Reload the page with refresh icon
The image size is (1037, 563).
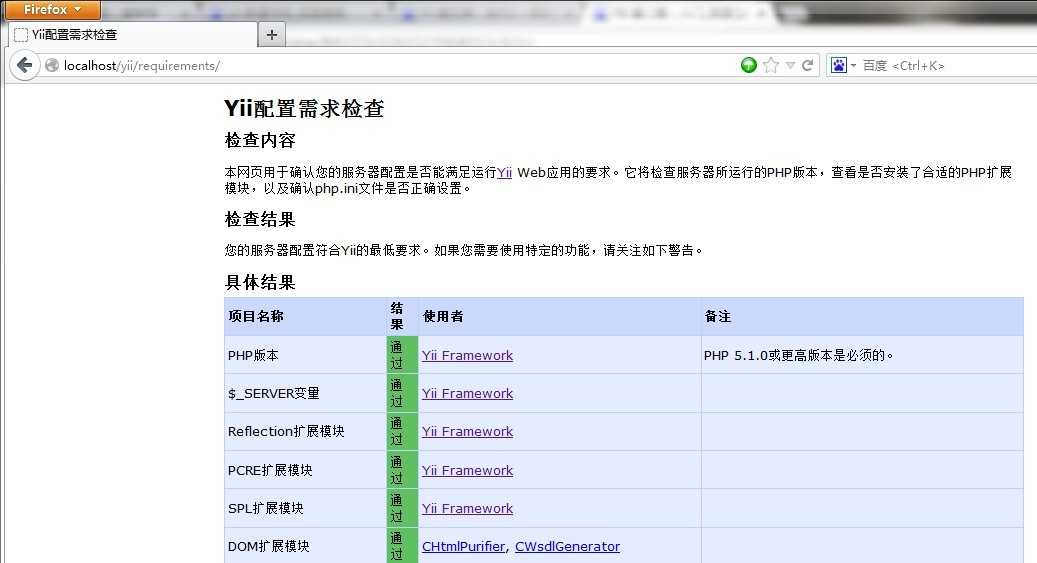[808, 65]
